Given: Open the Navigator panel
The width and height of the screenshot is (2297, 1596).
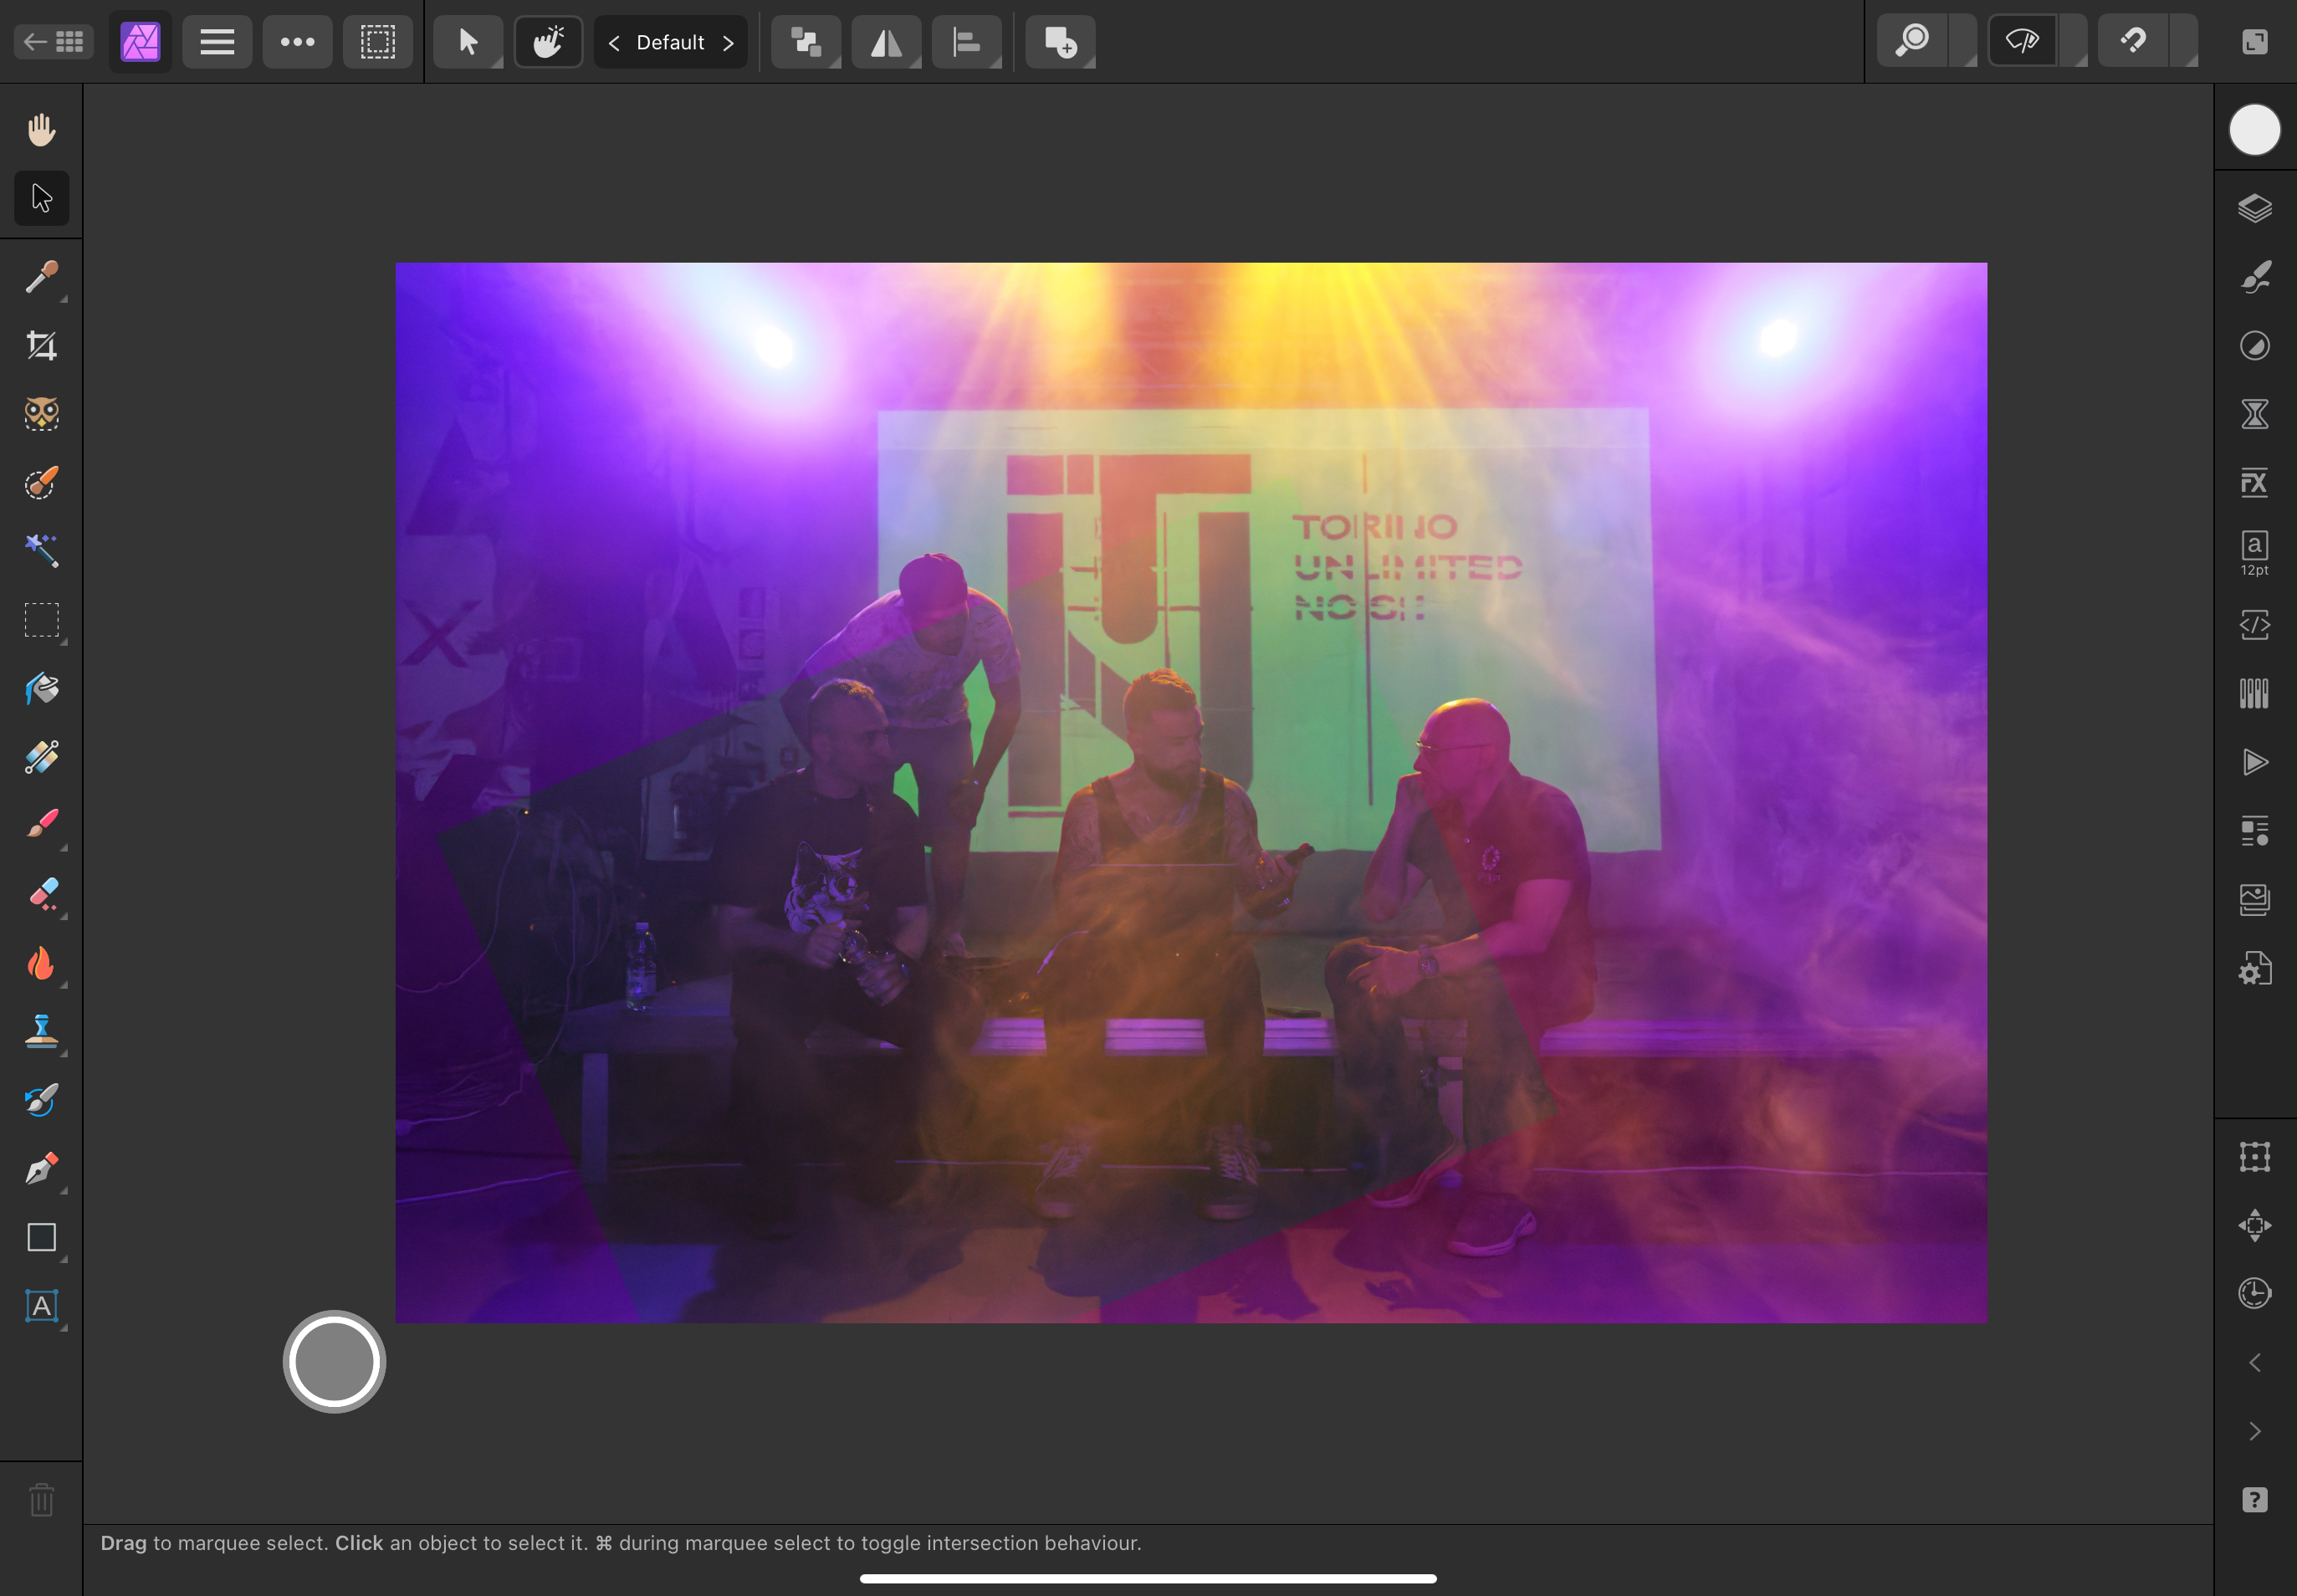Looking at the screenshot, I should [x=2255, y=1225].
